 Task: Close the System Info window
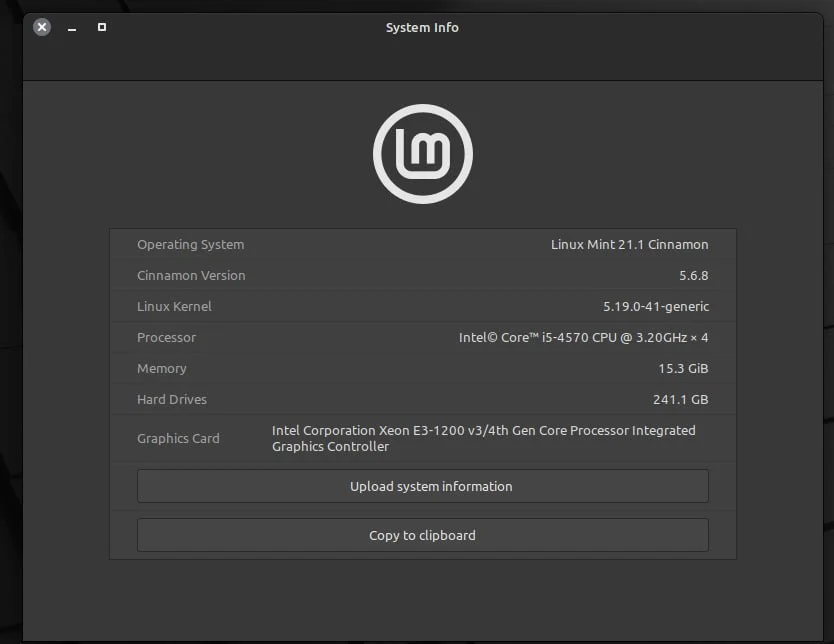coord(42,27)
